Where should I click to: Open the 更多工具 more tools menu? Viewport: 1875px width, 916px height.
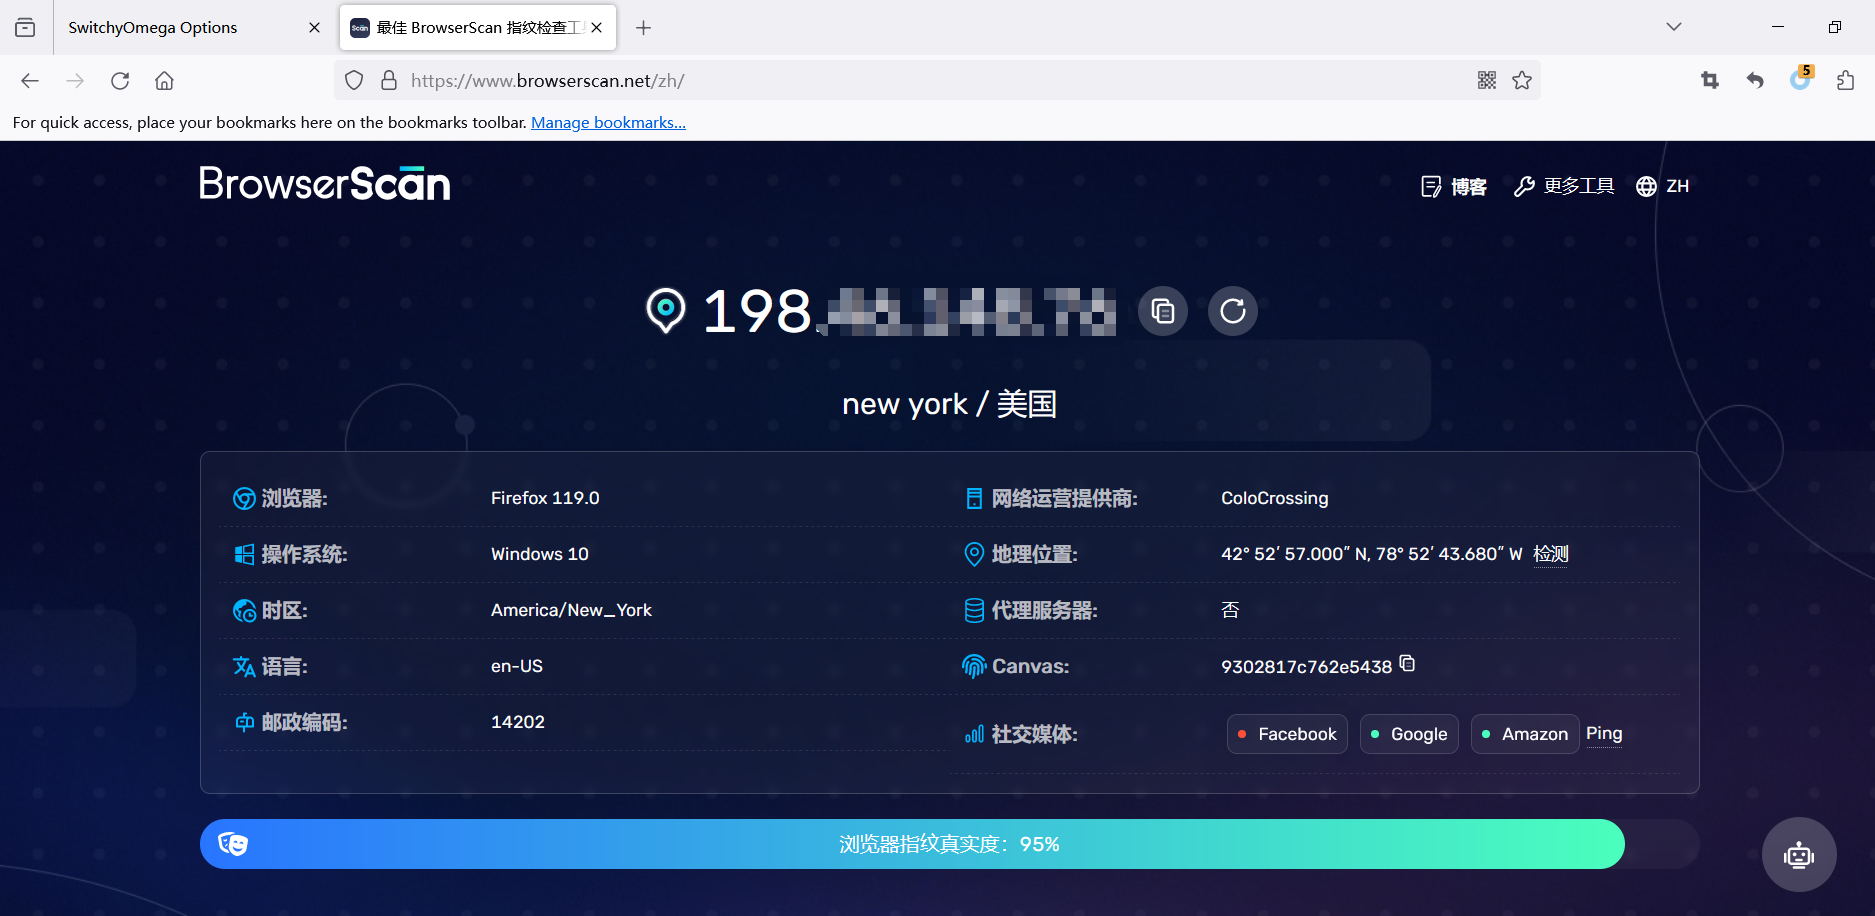tap(1564, 187)
